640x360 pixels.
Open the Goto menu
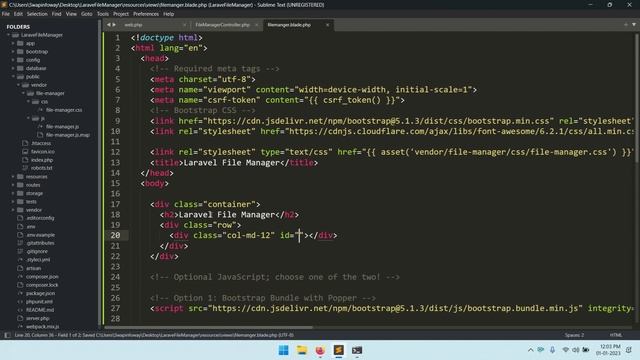click(x=87, y=14)
